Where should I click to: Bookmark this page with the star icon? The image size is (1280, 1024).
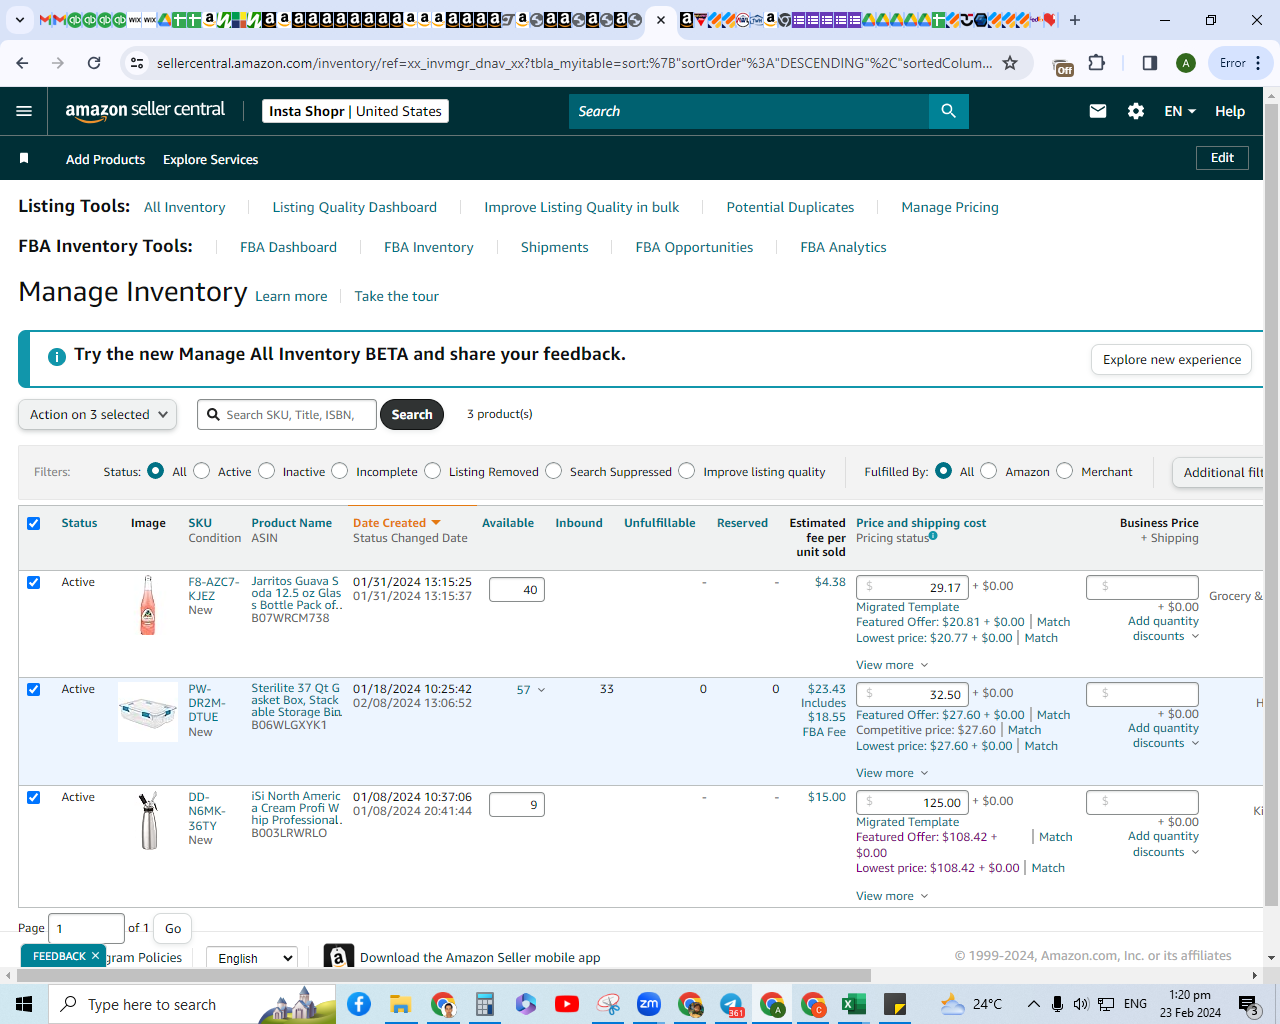click(x=1010, y=63)
